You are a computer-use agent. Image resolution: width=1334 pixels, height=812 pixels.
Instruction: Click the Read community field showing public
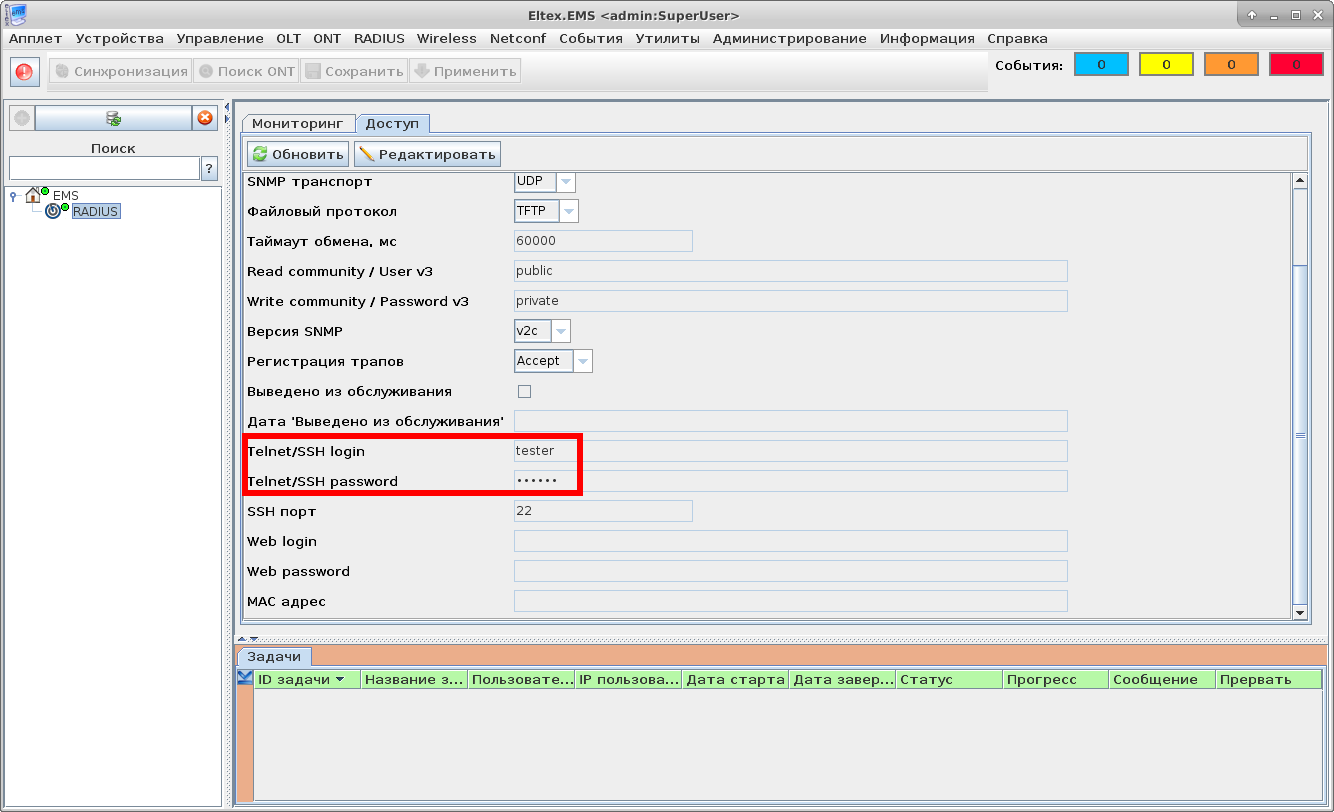[790, 271]
